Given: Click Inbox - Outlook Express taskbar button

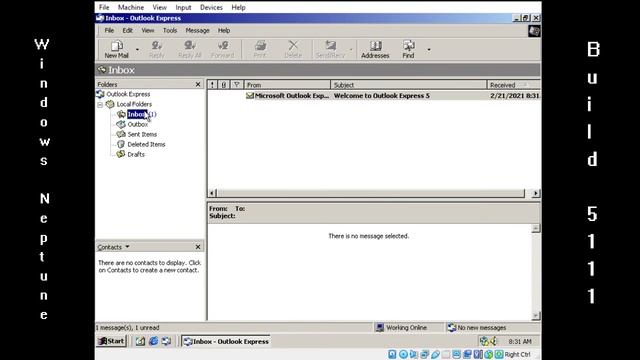Looking at the screenshot, I should click(x=226, y=342).
